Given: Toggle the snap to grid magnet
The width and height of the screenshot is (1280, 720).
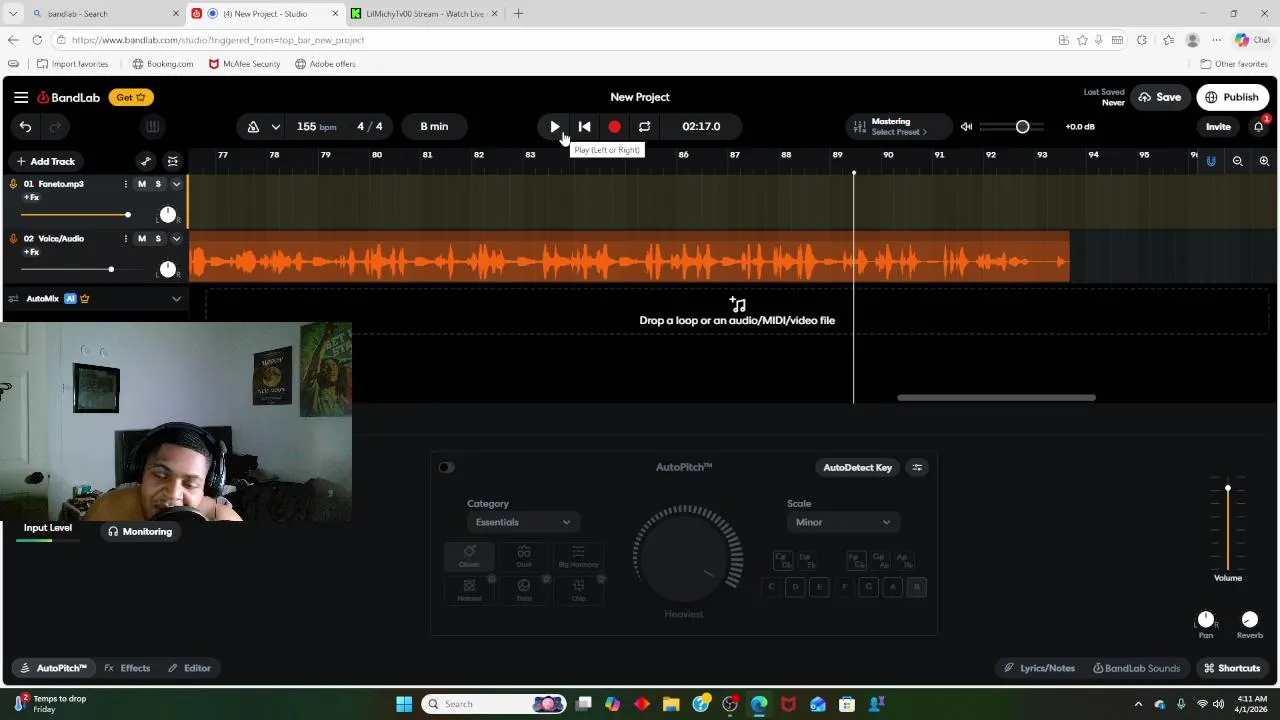Looking at the screenshot, I should pos(1211,161).
